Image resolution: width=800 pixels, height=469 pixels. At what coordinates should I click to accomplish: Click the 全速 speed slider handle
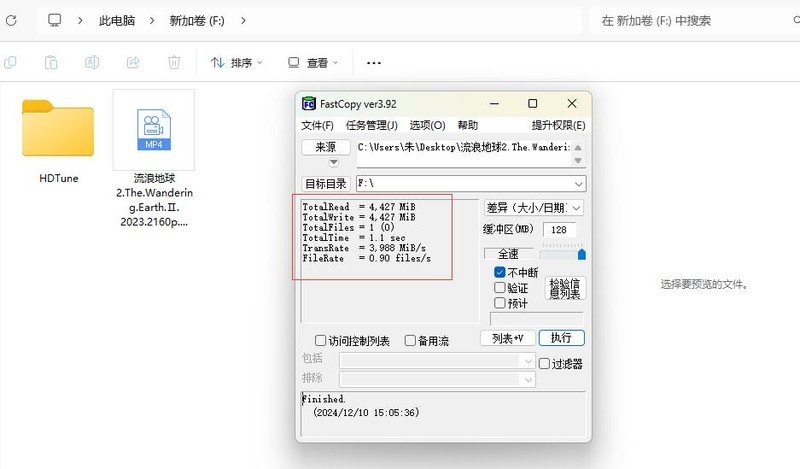(x=582, y=254)
